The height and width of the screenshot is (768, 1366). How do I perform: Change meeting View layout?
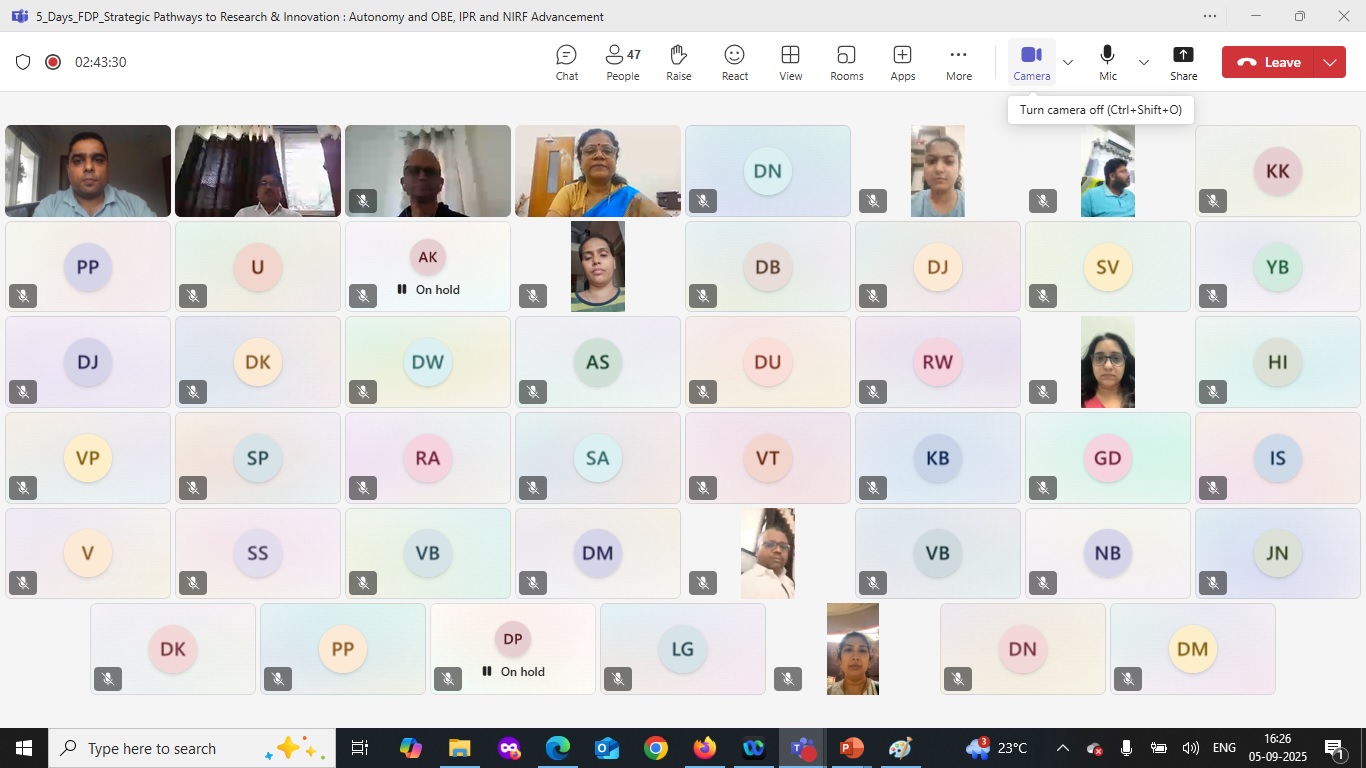[790, 62]
